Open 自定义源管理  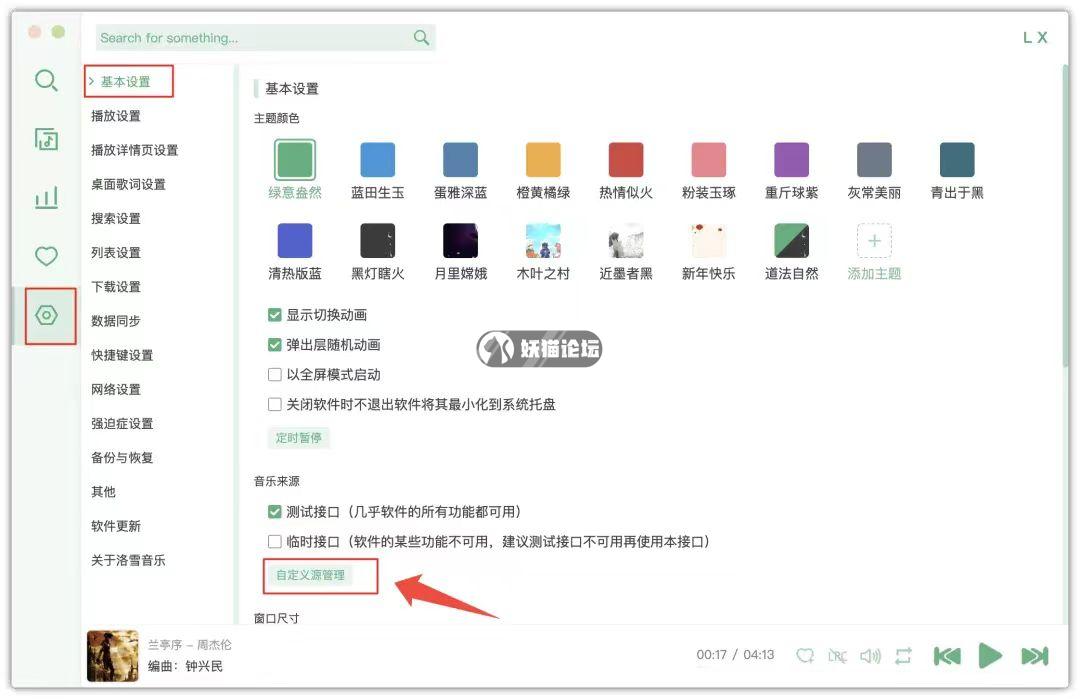pyautogui.click(x=311, y=575)
